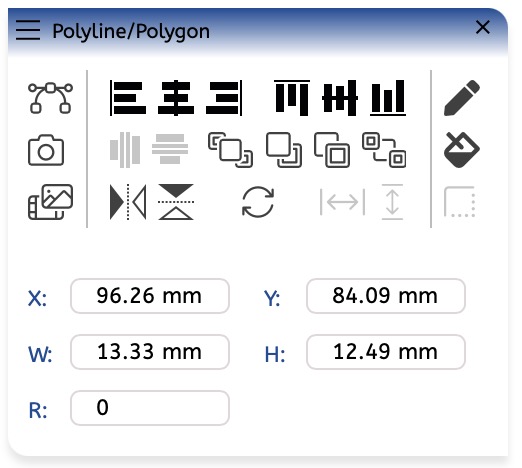
Task: Click the R rotation field showing 0
Action: (x=150, y=408)
